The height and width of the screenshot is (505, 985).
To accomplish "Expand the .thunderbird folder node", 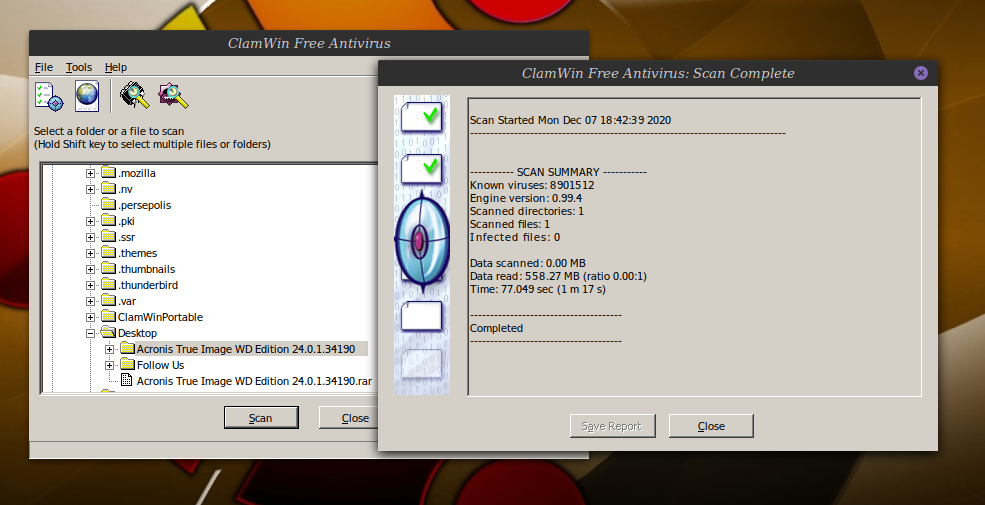I will coord(90,285).
